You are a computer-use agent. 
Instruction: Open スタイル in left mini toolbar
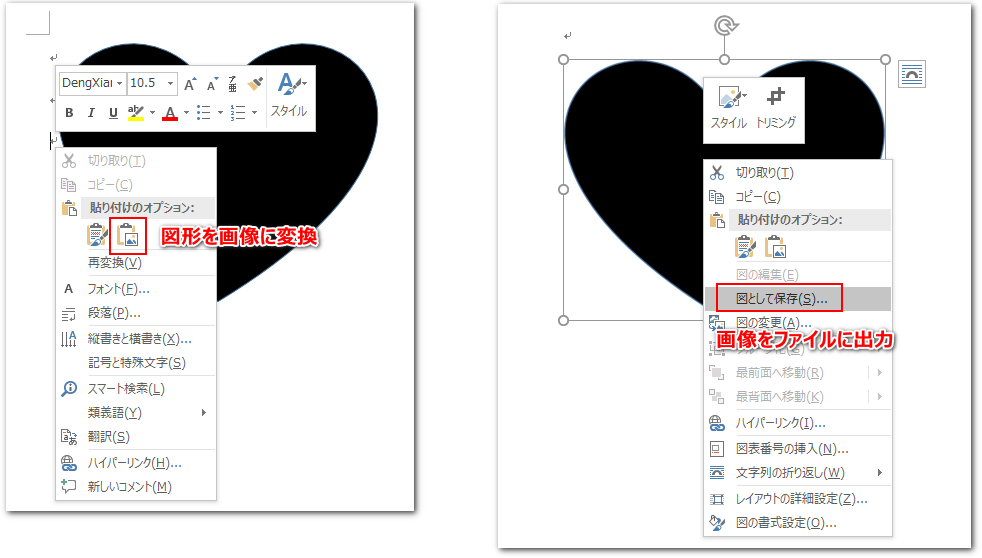289,95
